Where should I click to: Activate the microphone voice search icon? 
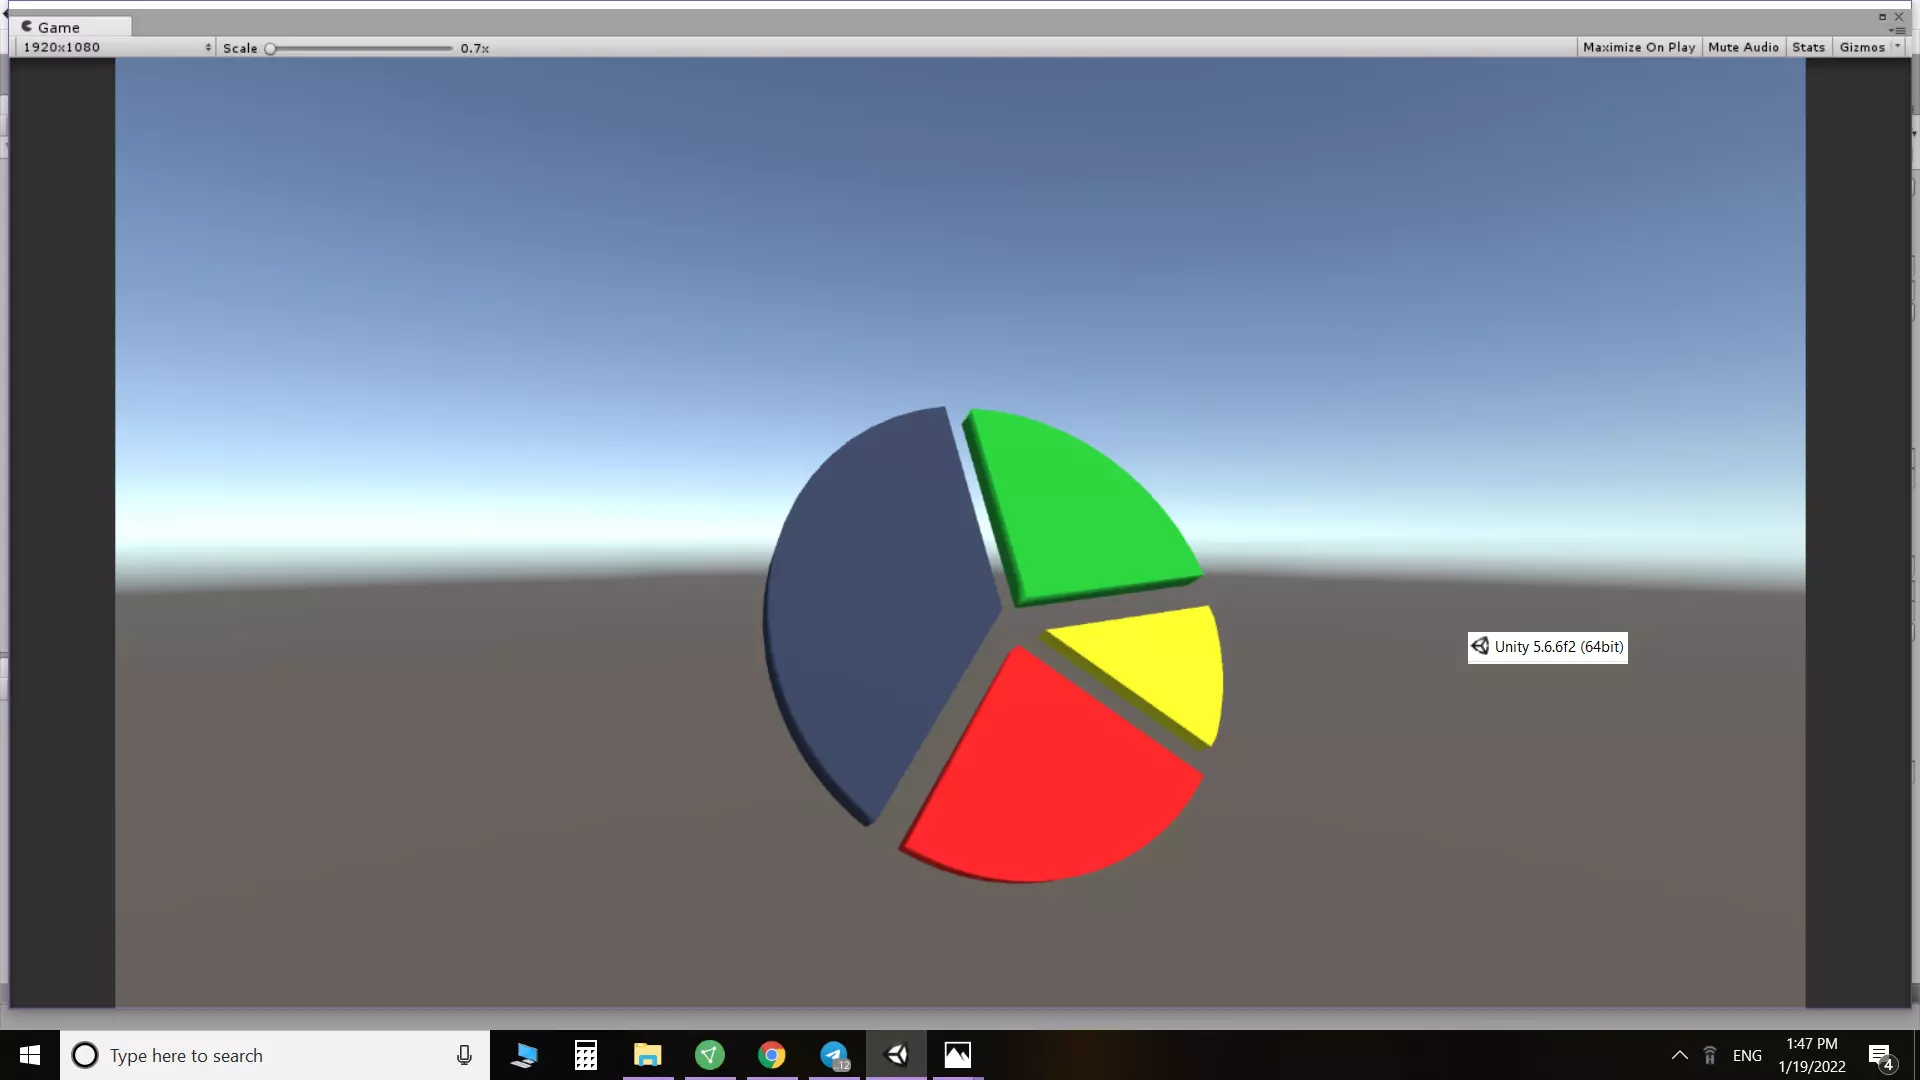(x=464, y=1055)
